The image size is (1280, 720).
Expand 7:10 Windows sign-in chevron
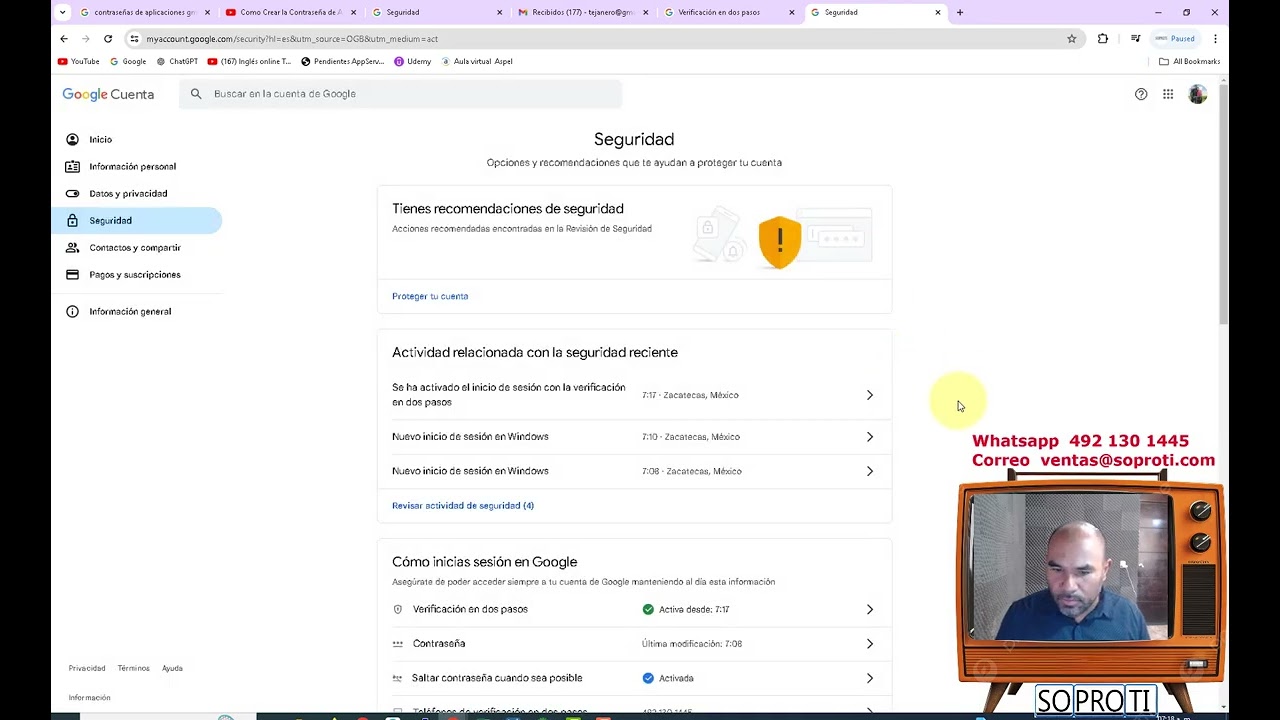pos(869,437)
